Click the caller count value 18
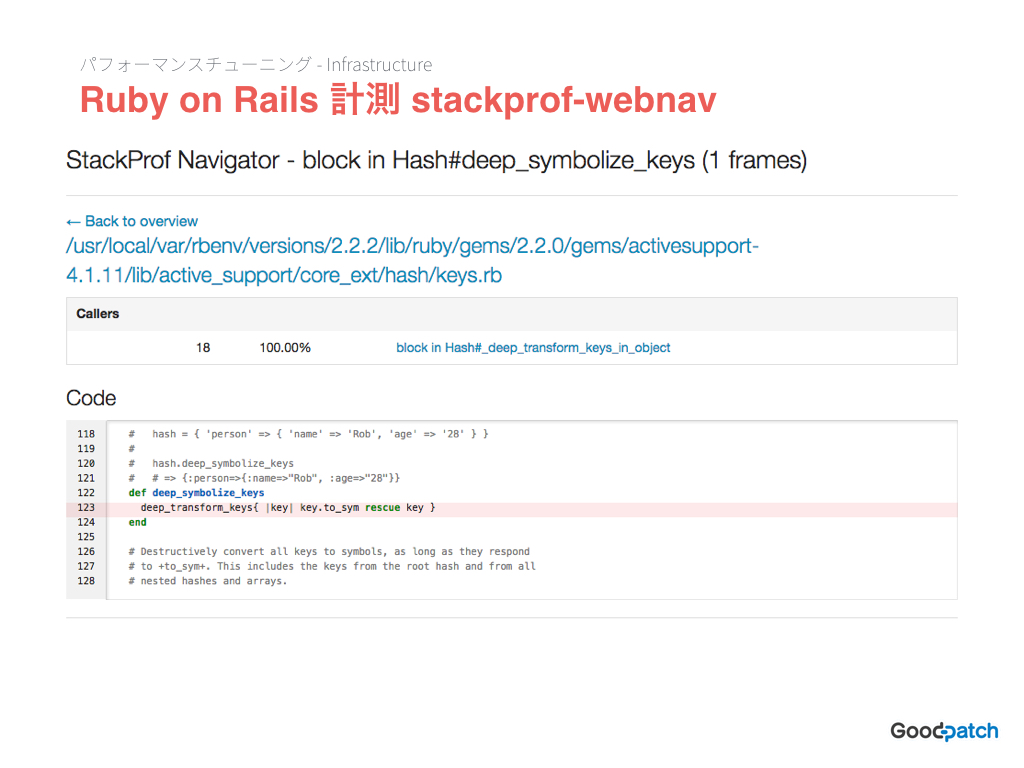Screen dimensions: 1024x768 (x=203, y=348)
